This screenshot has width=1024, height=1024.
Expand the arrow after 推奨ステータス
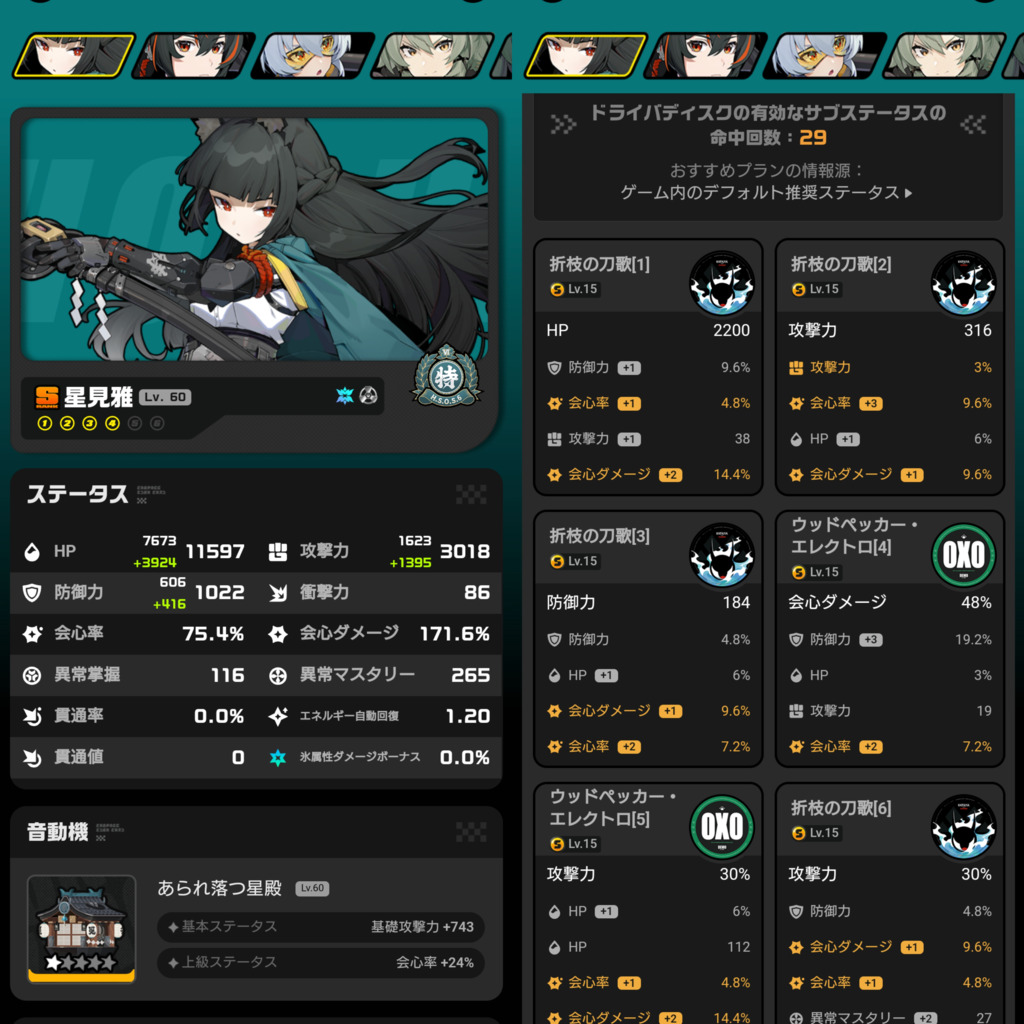tap(908, 193)
